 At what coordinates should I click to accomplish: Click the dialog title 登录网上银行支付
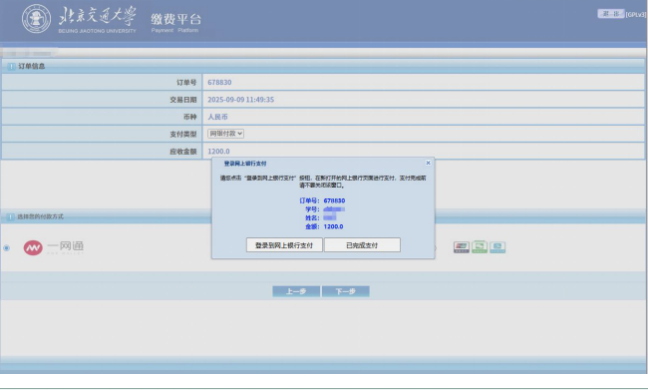click(245, 163)
